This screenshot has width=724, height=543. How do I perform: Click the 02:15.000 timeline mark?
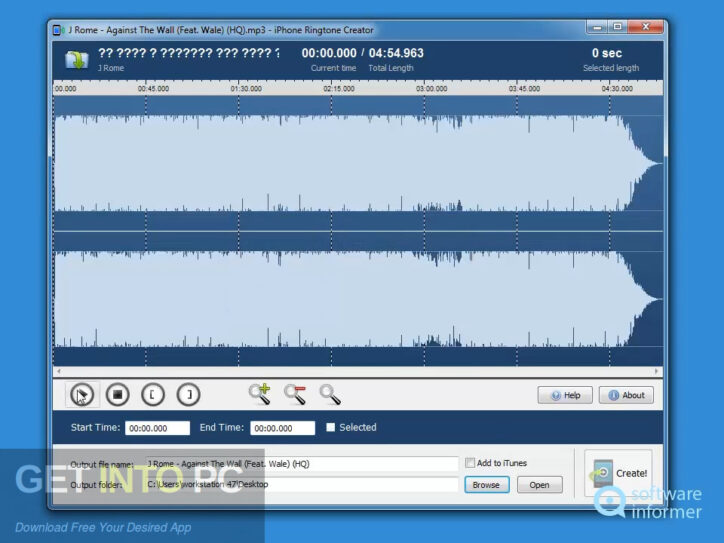tap(339, 89)
